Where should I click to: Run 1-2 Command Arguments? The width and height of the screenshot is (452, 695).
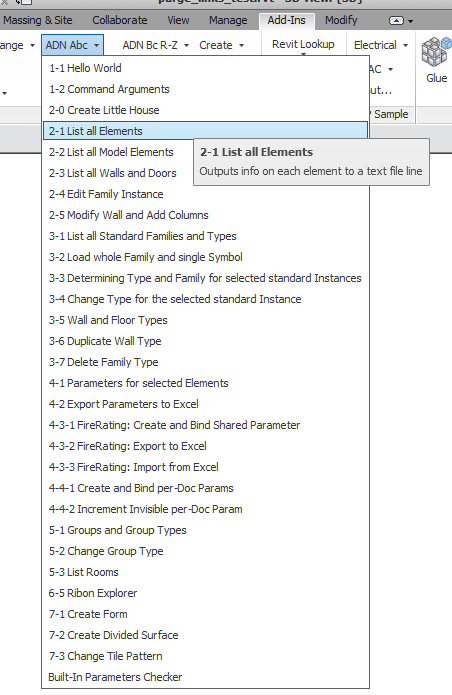coord(206,89)
